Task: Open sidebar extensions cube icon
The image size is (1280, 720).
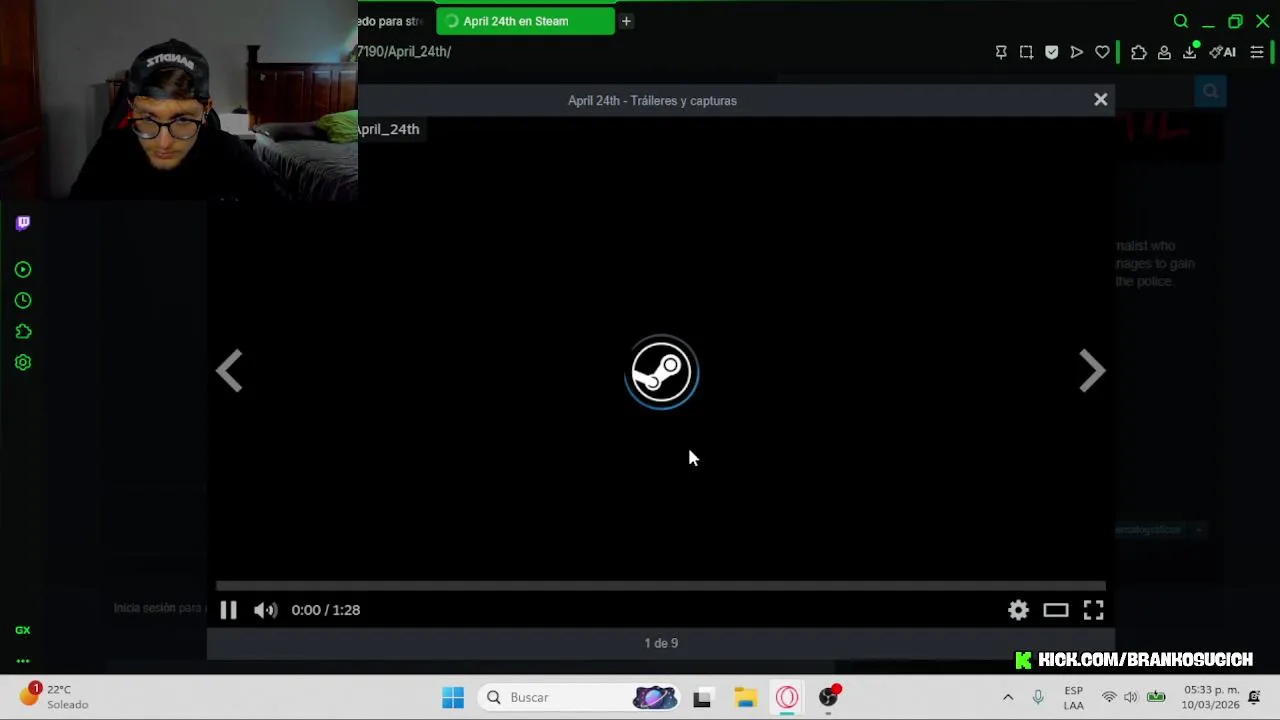Action: (x=23, y=332)
